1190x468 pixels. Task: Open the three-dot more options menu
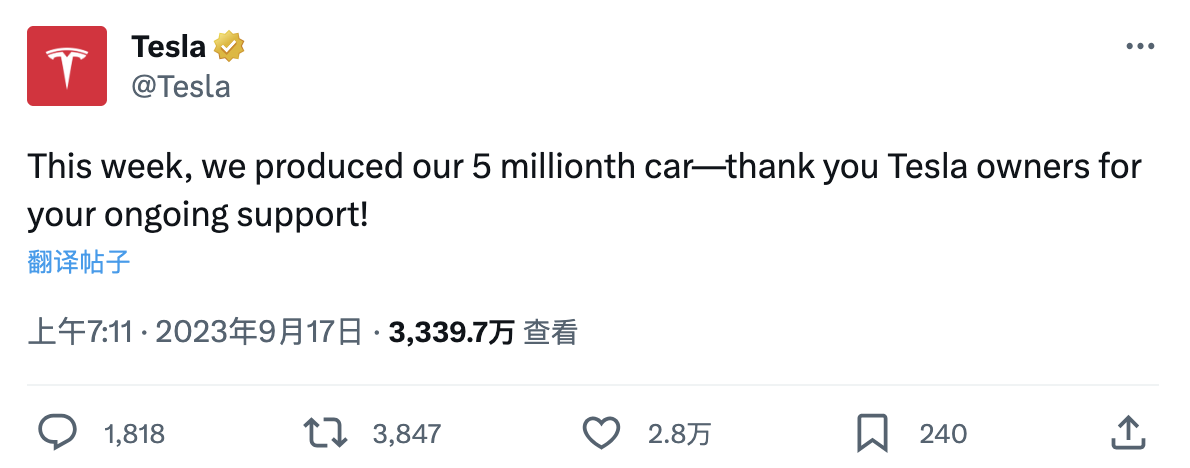(1140, 47)
